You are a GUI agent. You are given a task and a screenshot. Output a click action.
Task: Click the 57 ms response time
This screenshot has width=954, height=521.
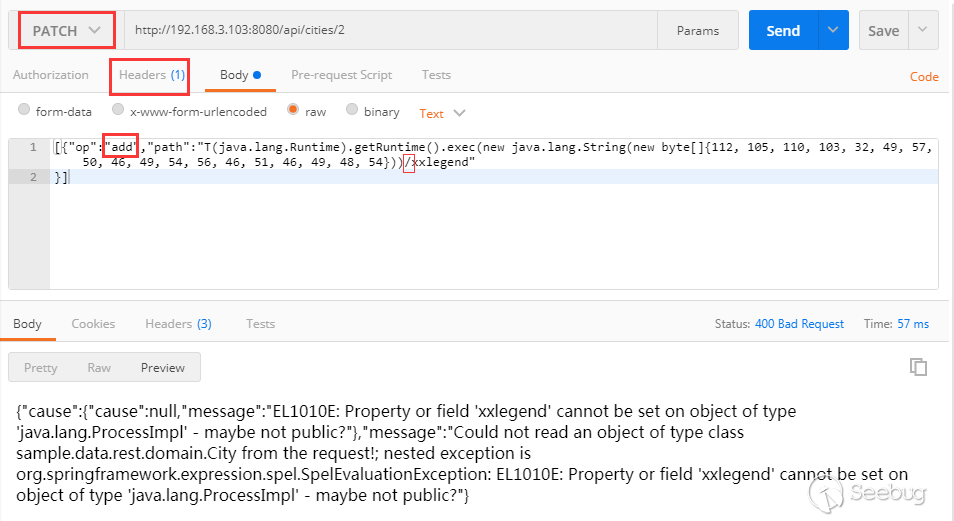(913, 324)
